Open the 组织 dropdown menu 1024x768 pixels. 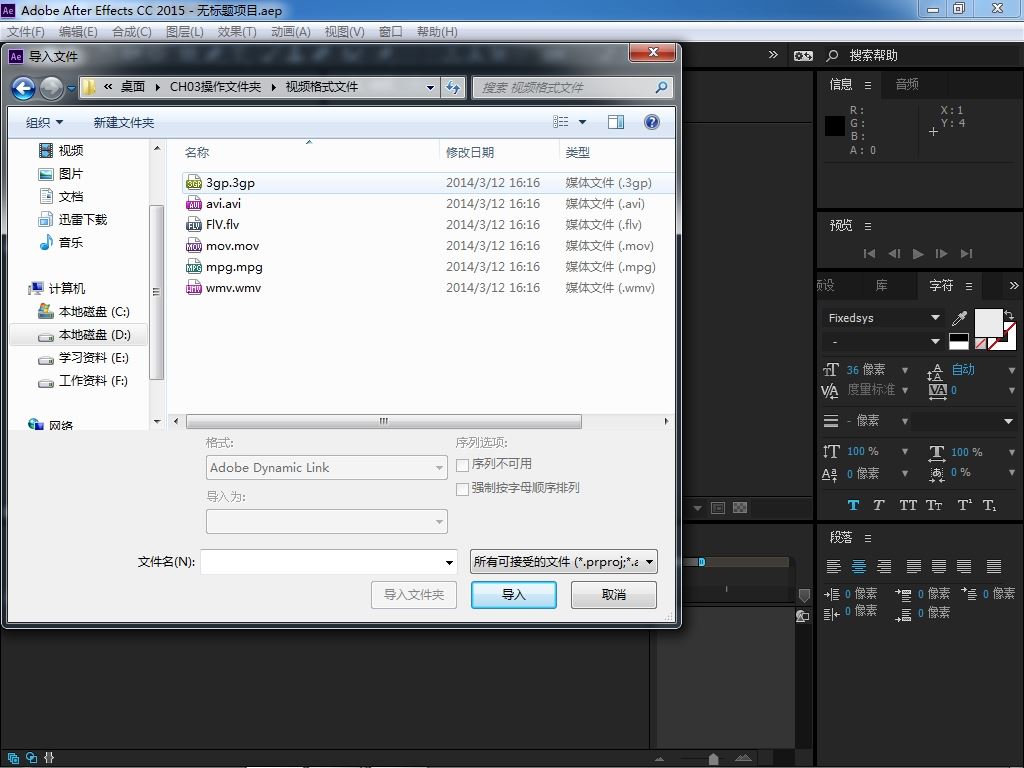tap(44, 122)
